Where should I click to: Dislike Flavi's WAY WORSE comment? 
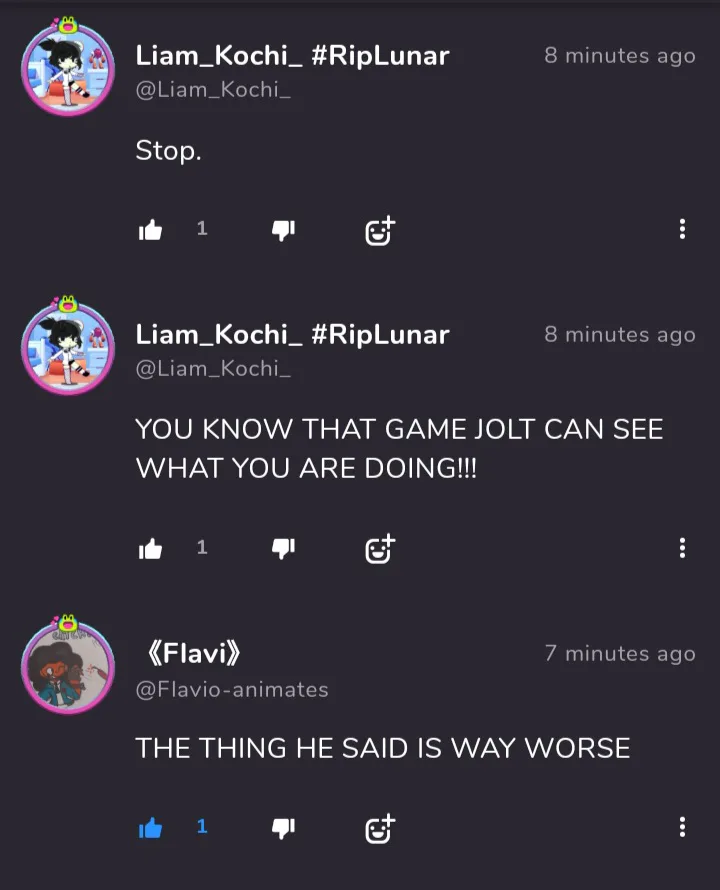(283, 828)
